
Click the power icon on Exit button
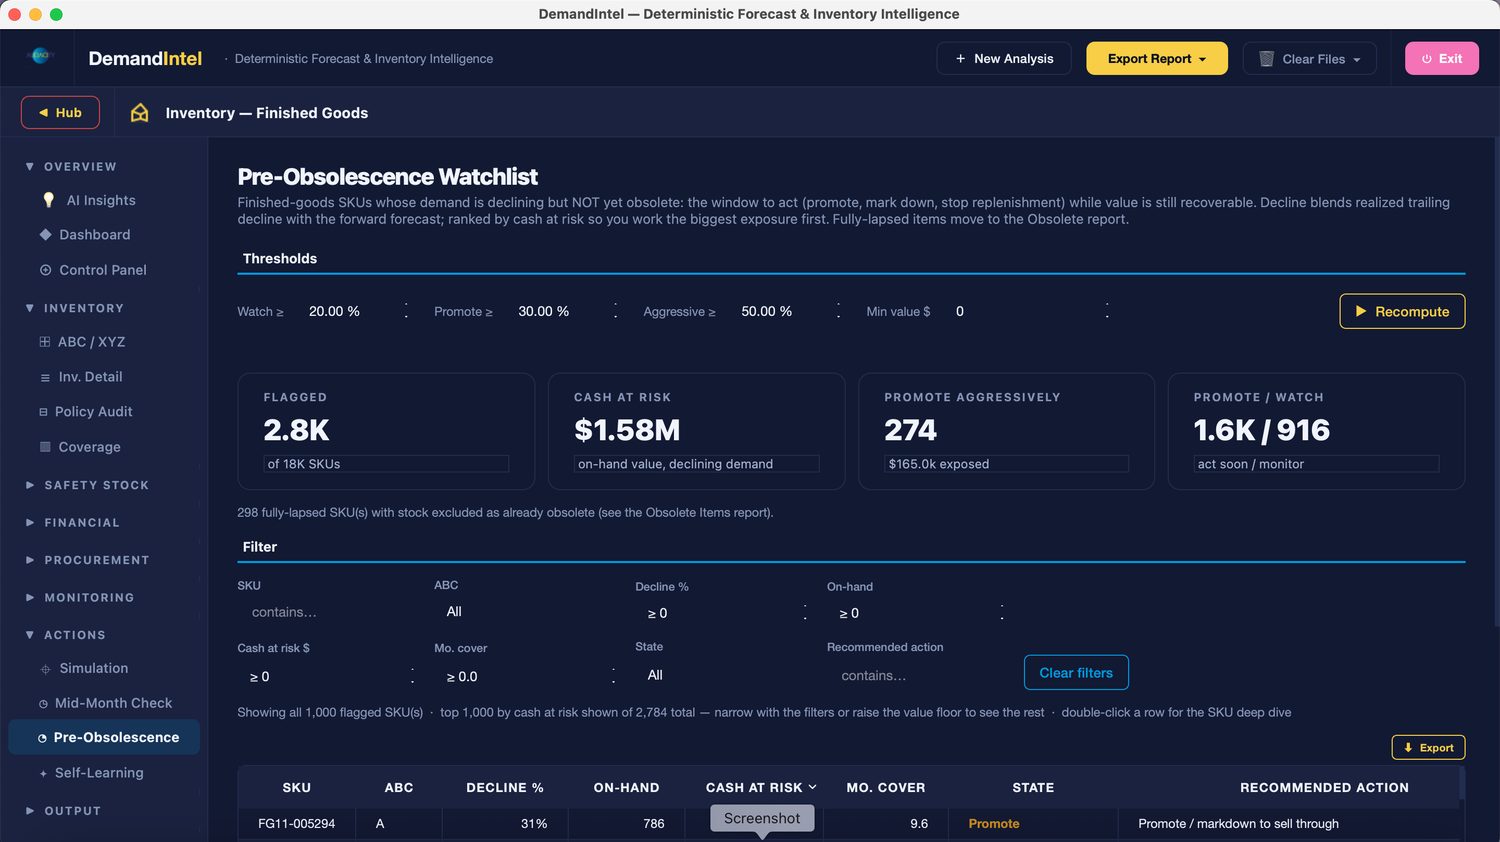click(x=1427, y=59)
